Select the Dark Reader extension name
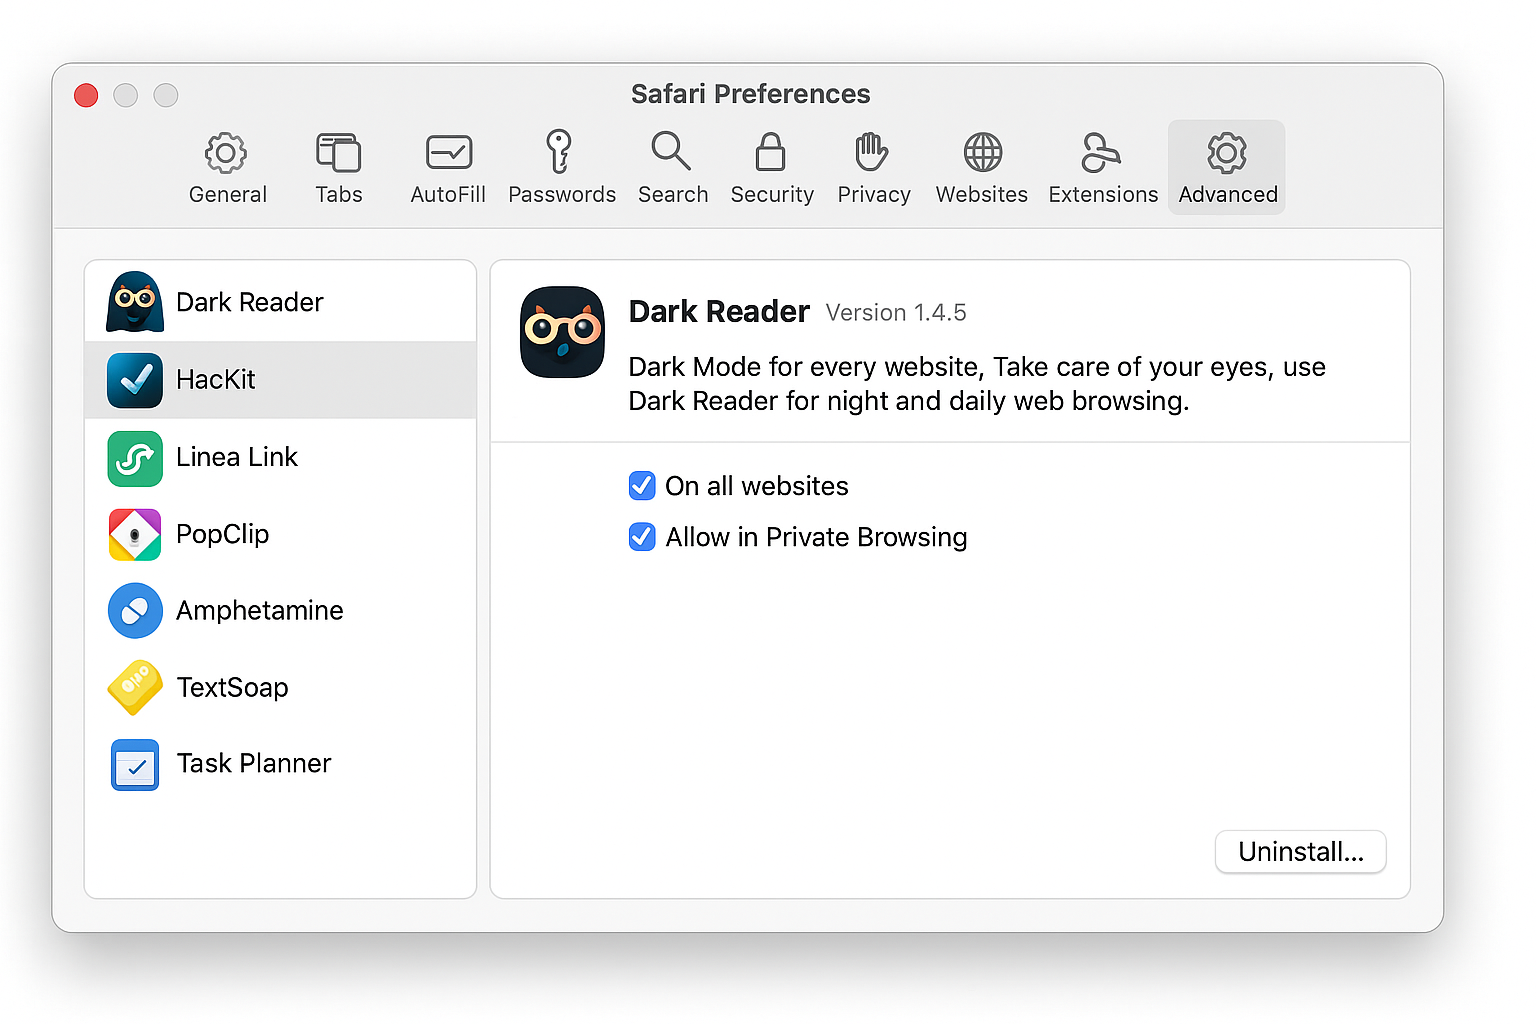 (249, 302)
